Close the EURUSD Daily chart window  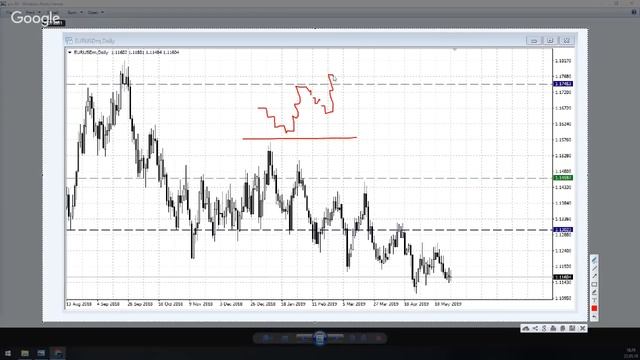566,40
